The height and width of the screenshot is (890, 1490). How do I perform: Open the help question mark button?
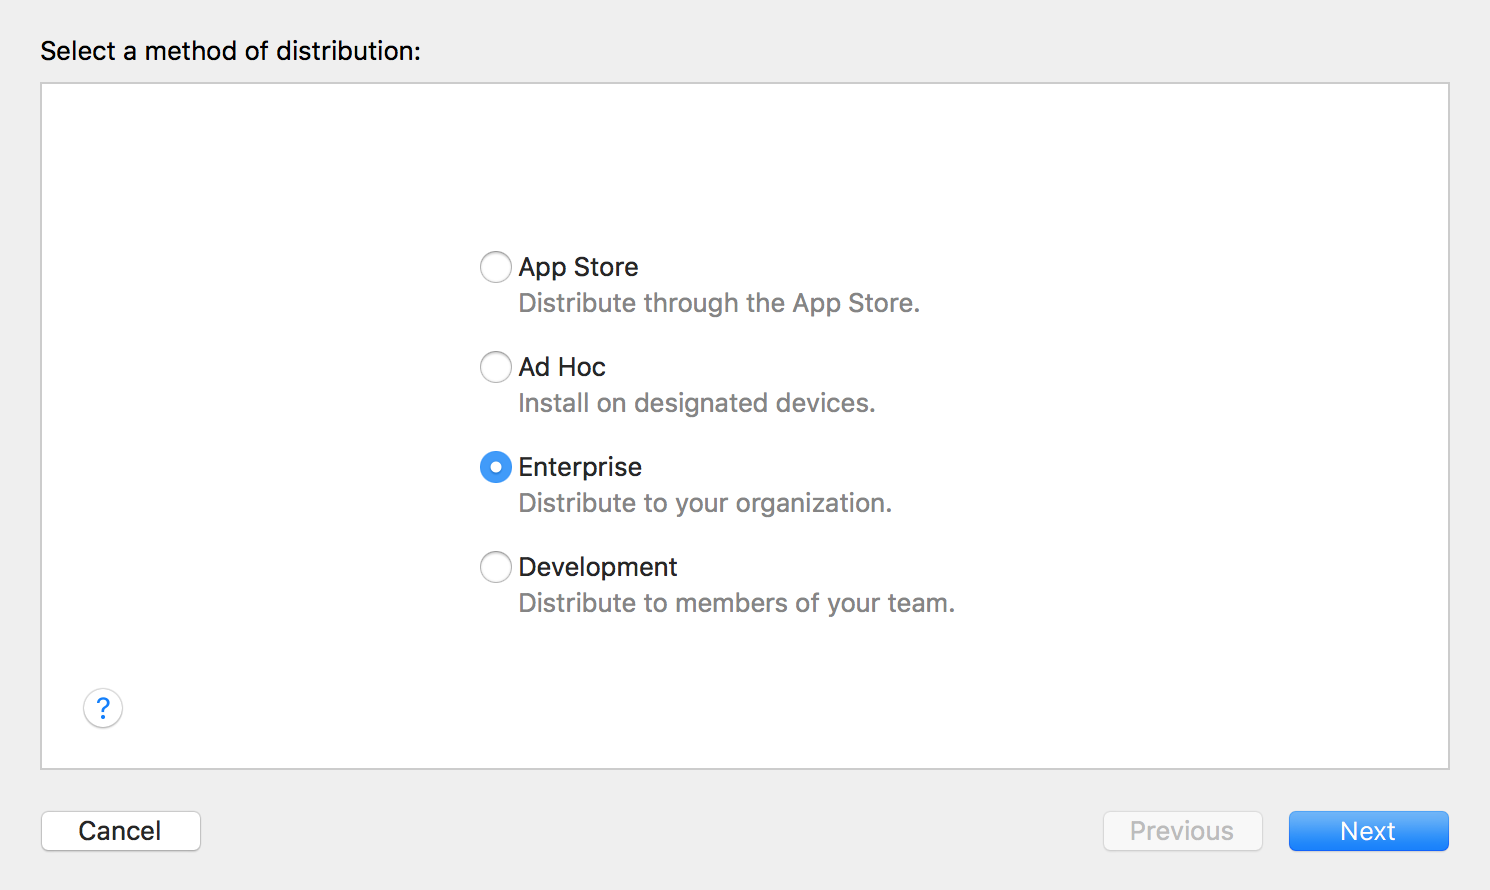click(x=103, y=708)
